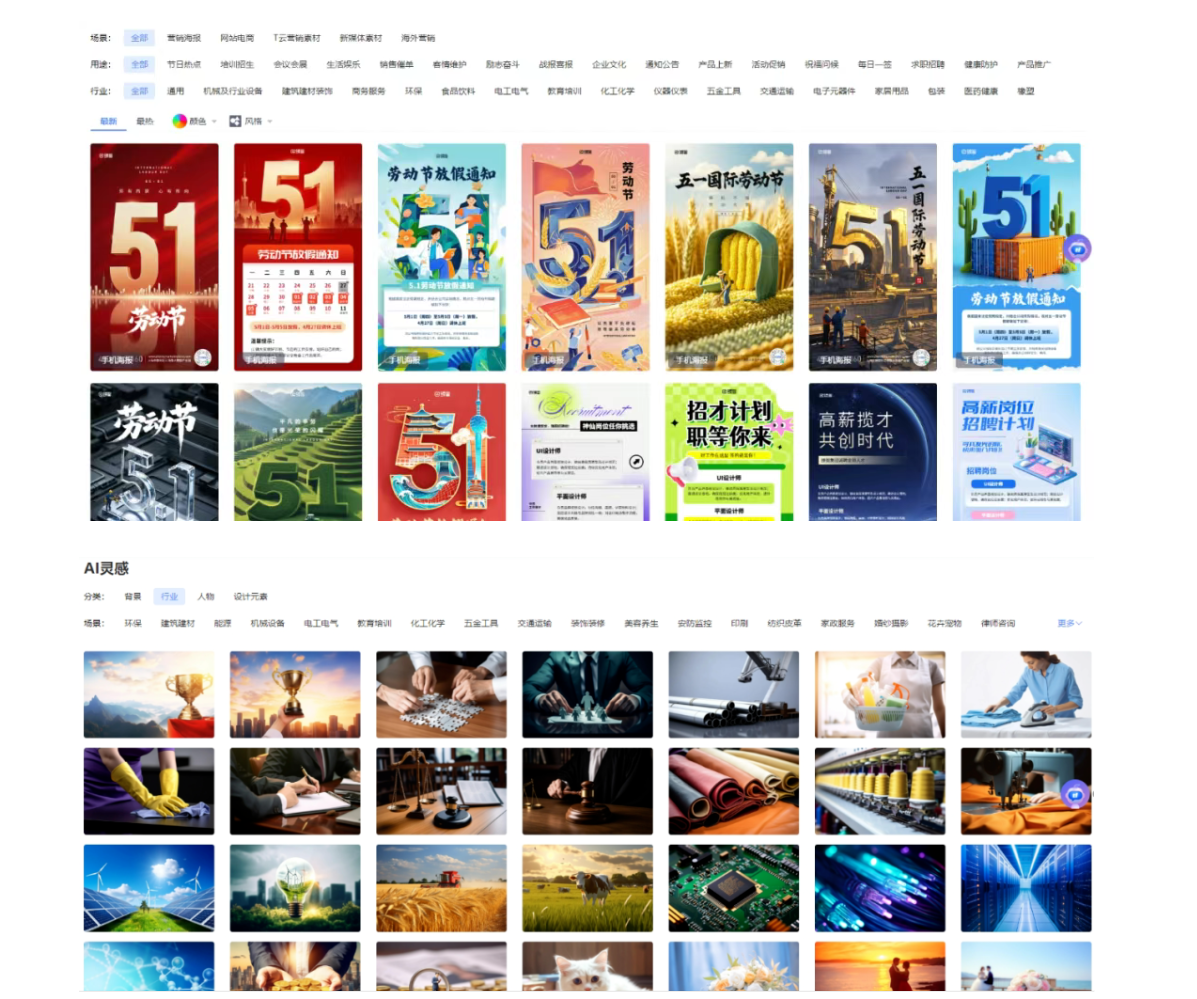Click the arrow icon on the Recruitment poster
Image resolution: width=1197 pixels, height=999 pixels.
pos(635,462)
